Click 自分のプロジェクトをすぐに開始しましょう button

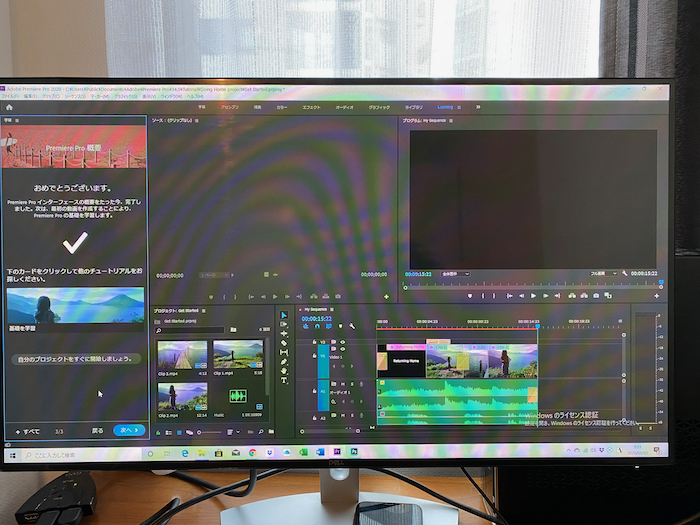pos(75,359)
